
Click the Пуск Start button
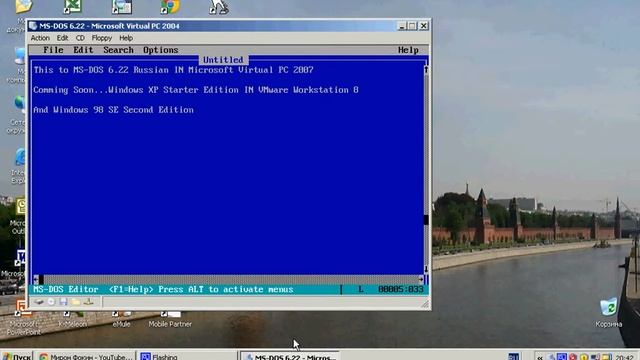(16, 356)
